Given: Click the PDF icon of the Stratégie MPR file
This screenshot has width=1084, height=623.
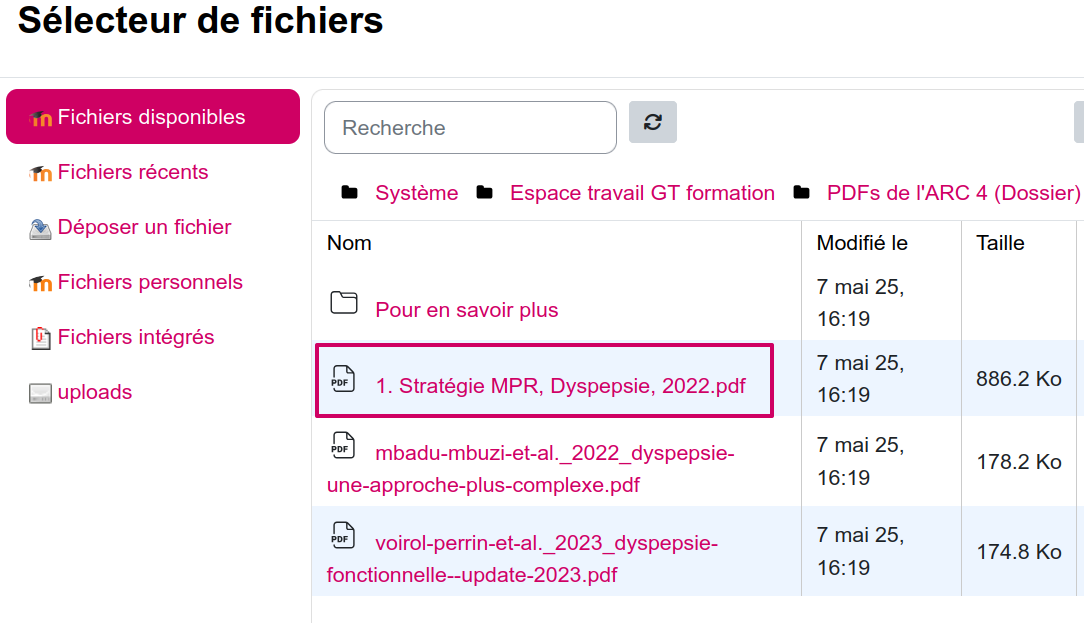Looking at the screenshot, I should (x=343, y=379).
